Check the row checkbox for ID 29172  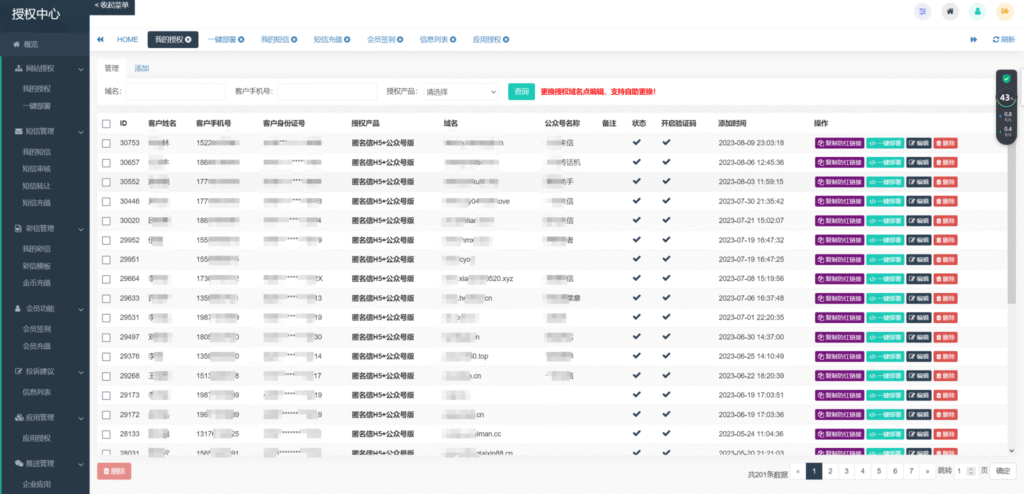(106, 414)
